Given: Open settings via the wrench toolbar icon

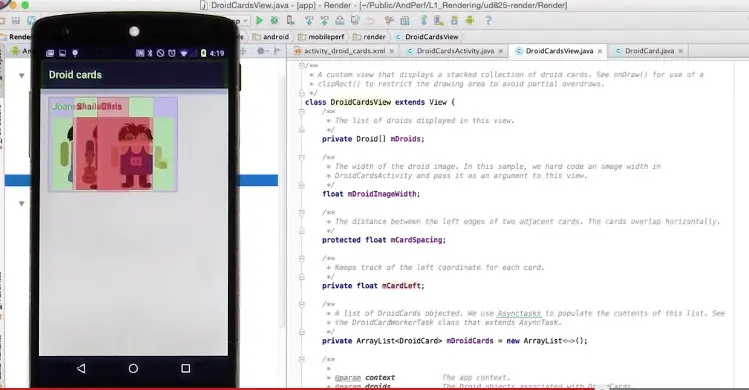Looking at the screenshot, I should click(389, 21).
